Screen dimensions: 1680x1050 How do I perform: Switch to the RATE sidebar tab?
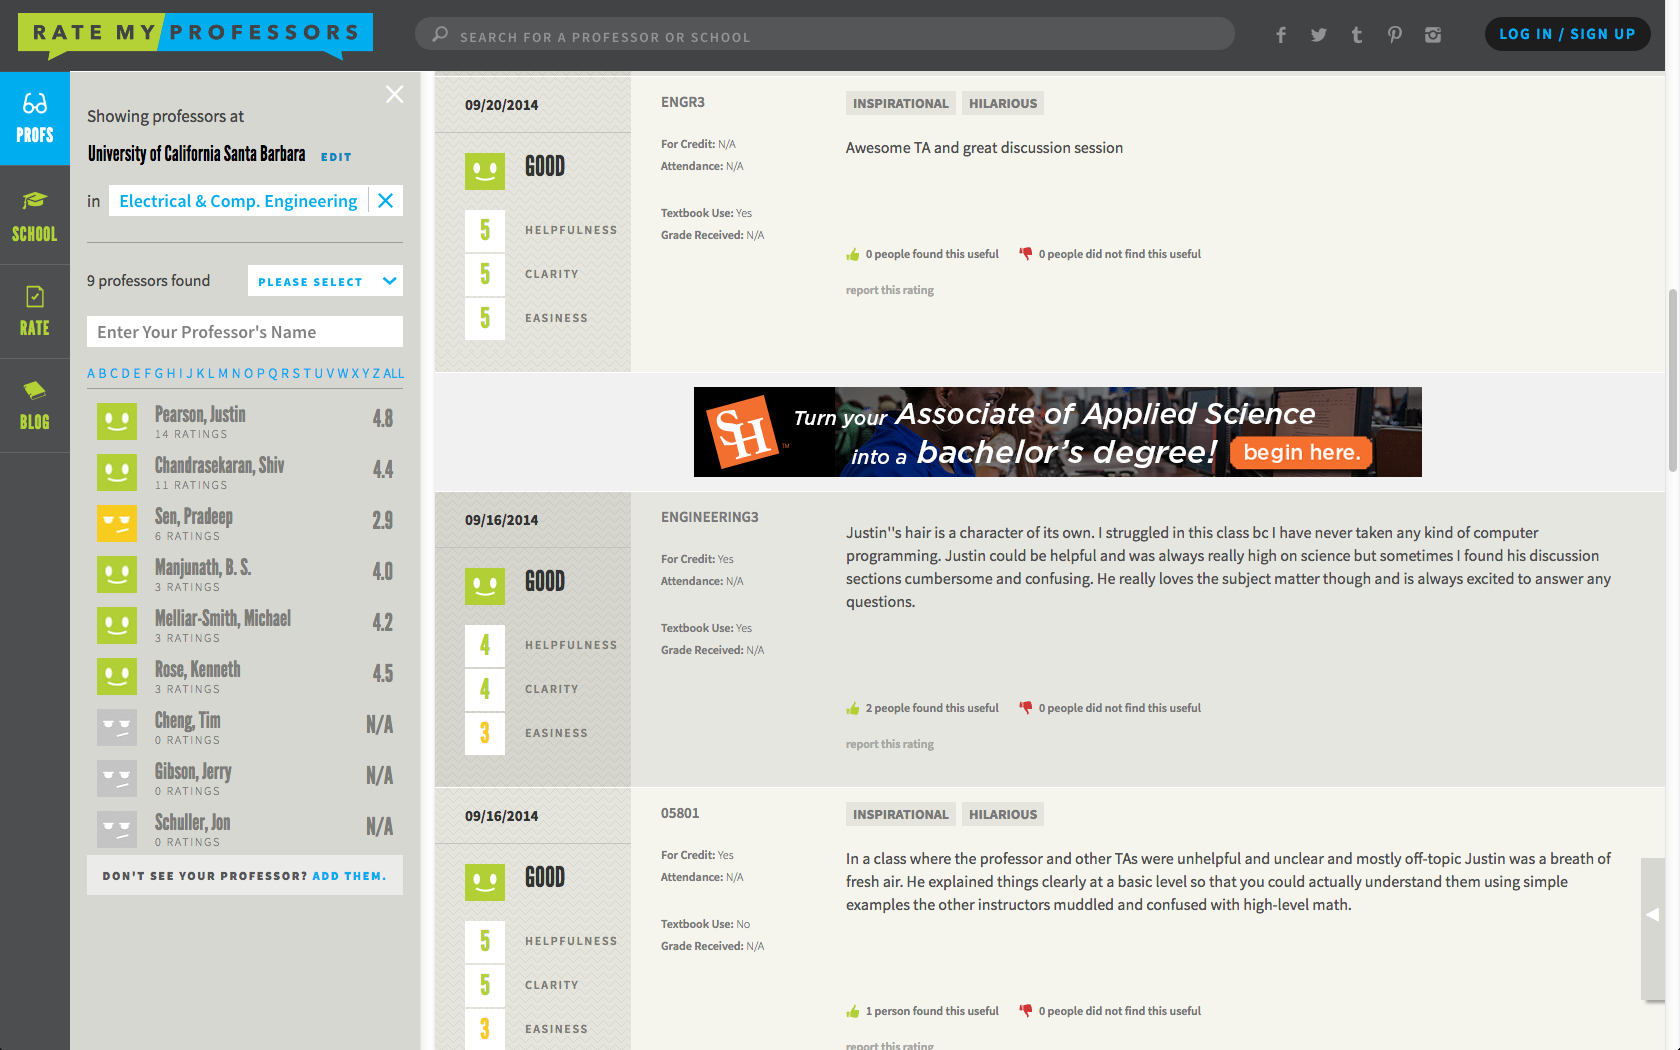[x=35, y=312]
